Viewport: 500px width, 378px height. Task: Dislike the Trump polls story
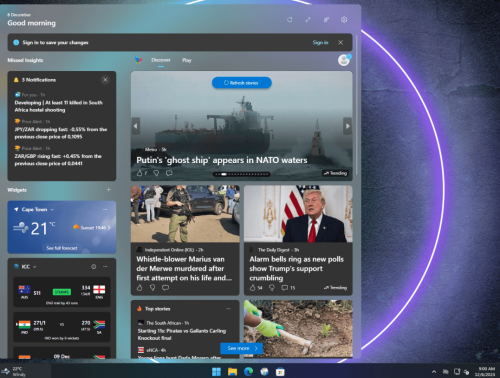coord(272,288)
